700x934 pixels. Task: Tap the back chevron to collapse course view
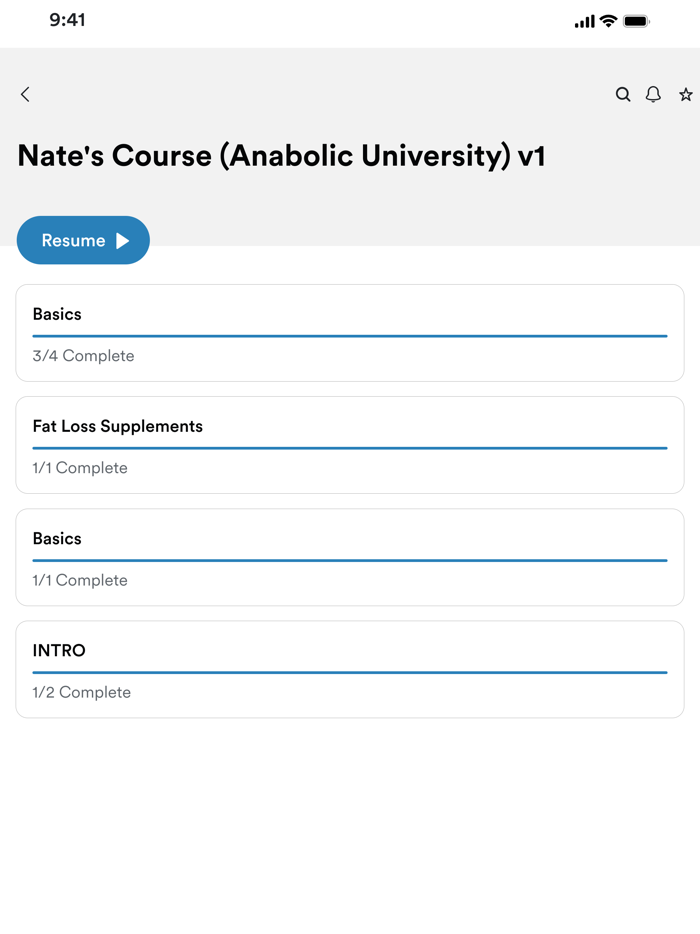click(24, 94)
